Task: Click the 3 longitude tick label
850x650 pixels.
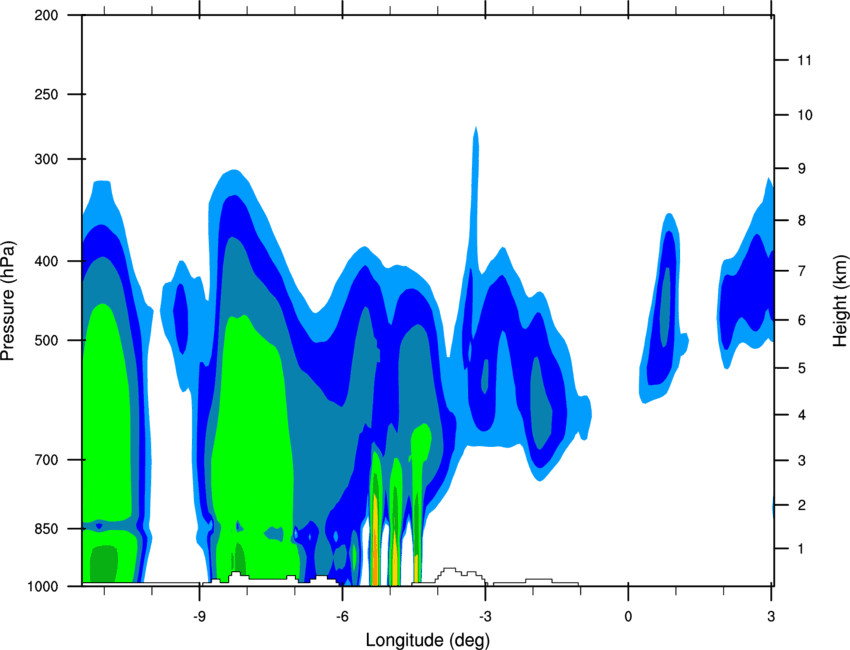Action: (x=771, y=616)
